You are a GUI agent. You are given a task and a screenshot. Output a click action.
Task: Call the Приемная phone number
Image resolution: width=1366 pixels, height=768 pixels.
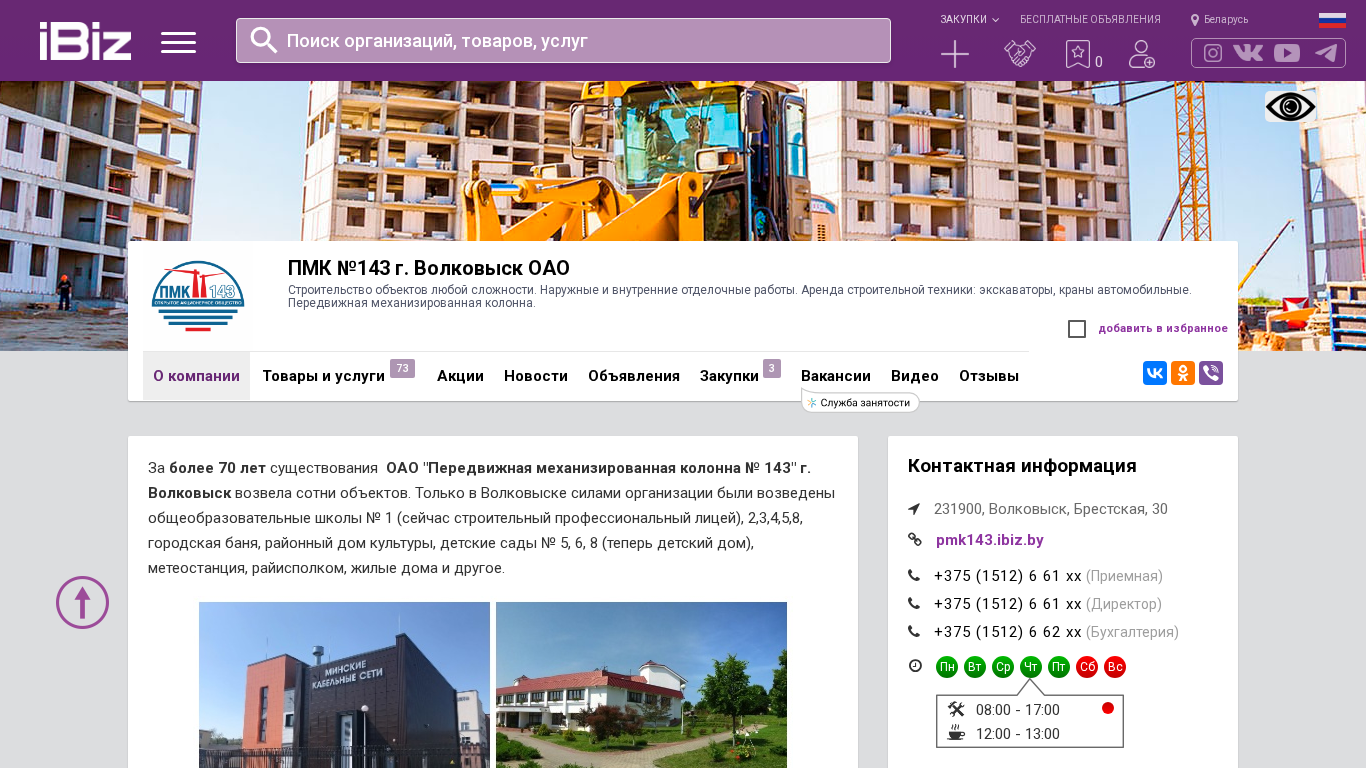1008,576
